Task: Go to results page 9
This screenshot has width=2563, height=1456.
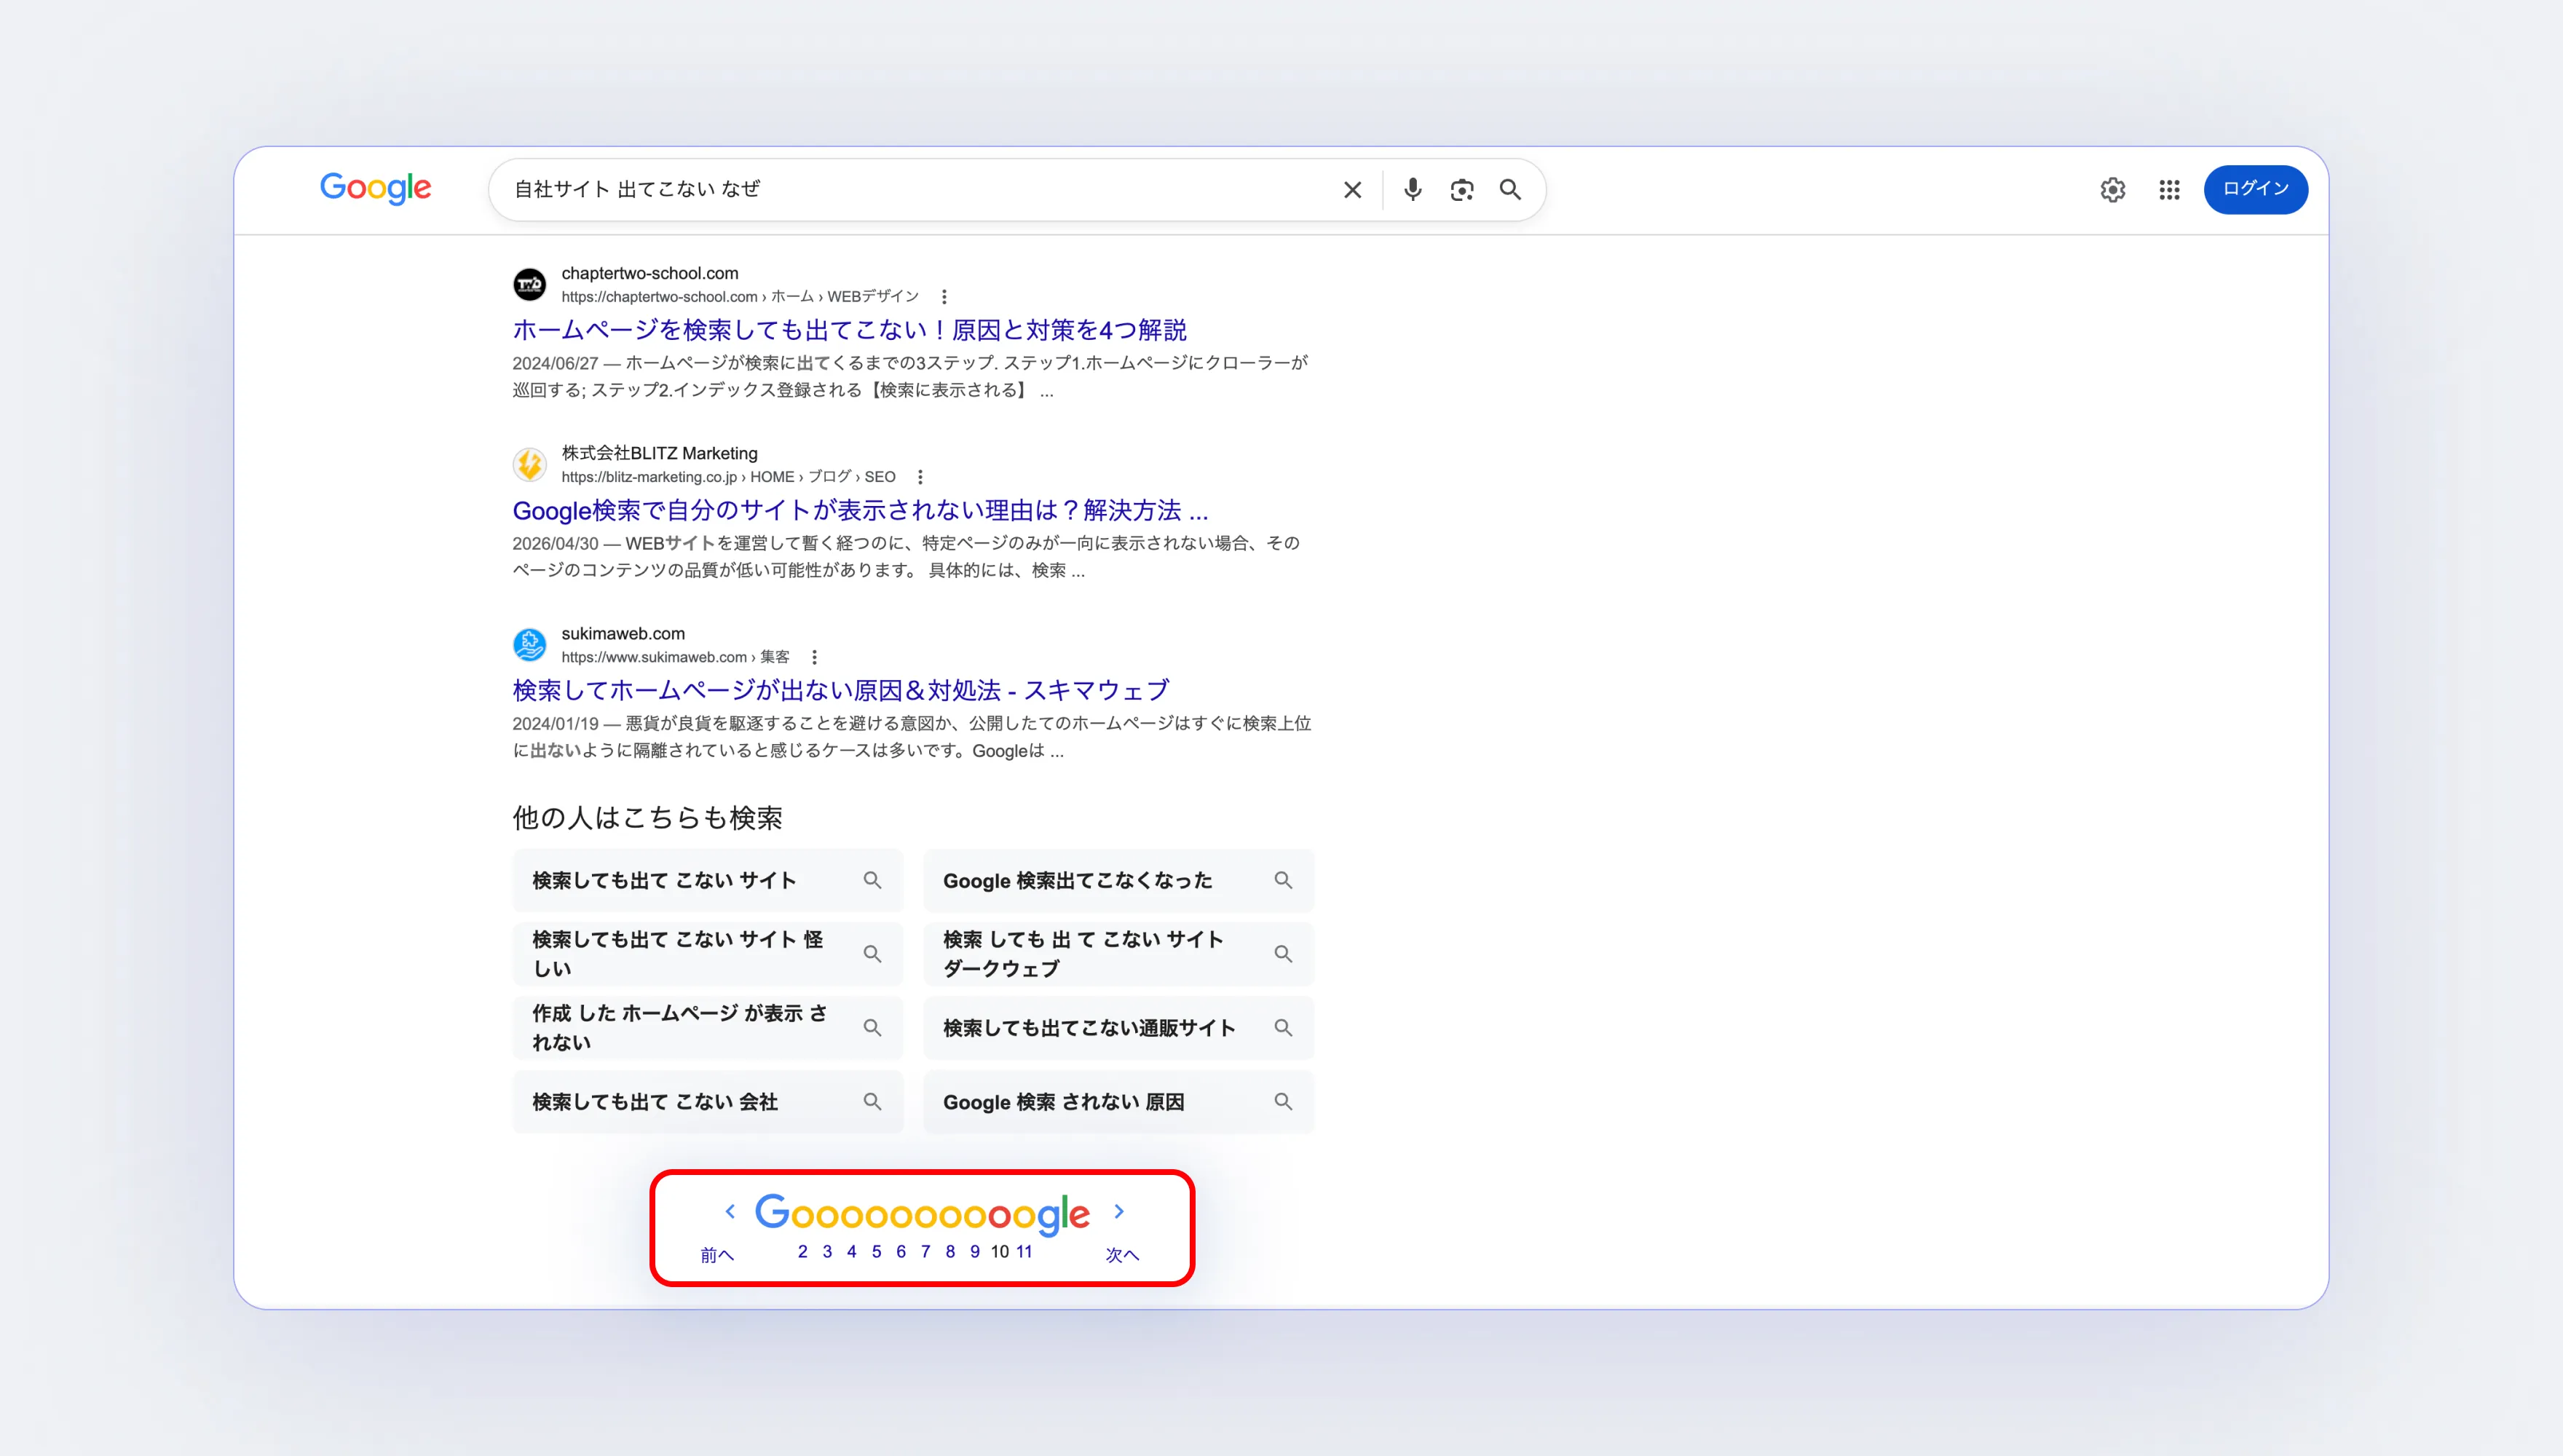Action: pyautogui.click(x=975, y=1251)
